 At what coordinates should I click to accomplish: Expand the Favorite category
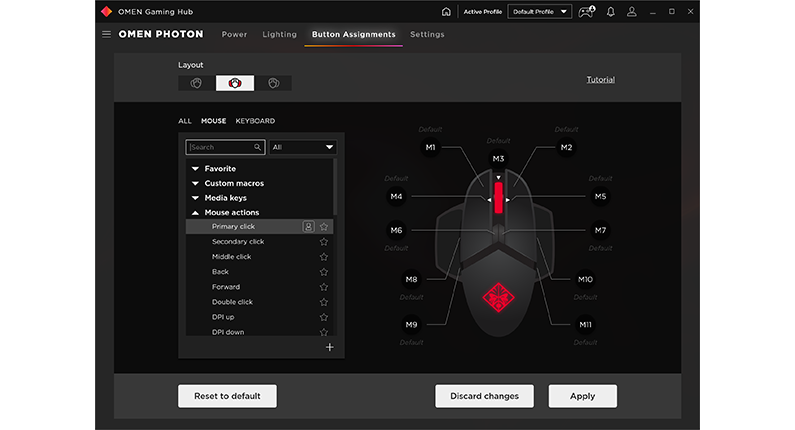195,168
